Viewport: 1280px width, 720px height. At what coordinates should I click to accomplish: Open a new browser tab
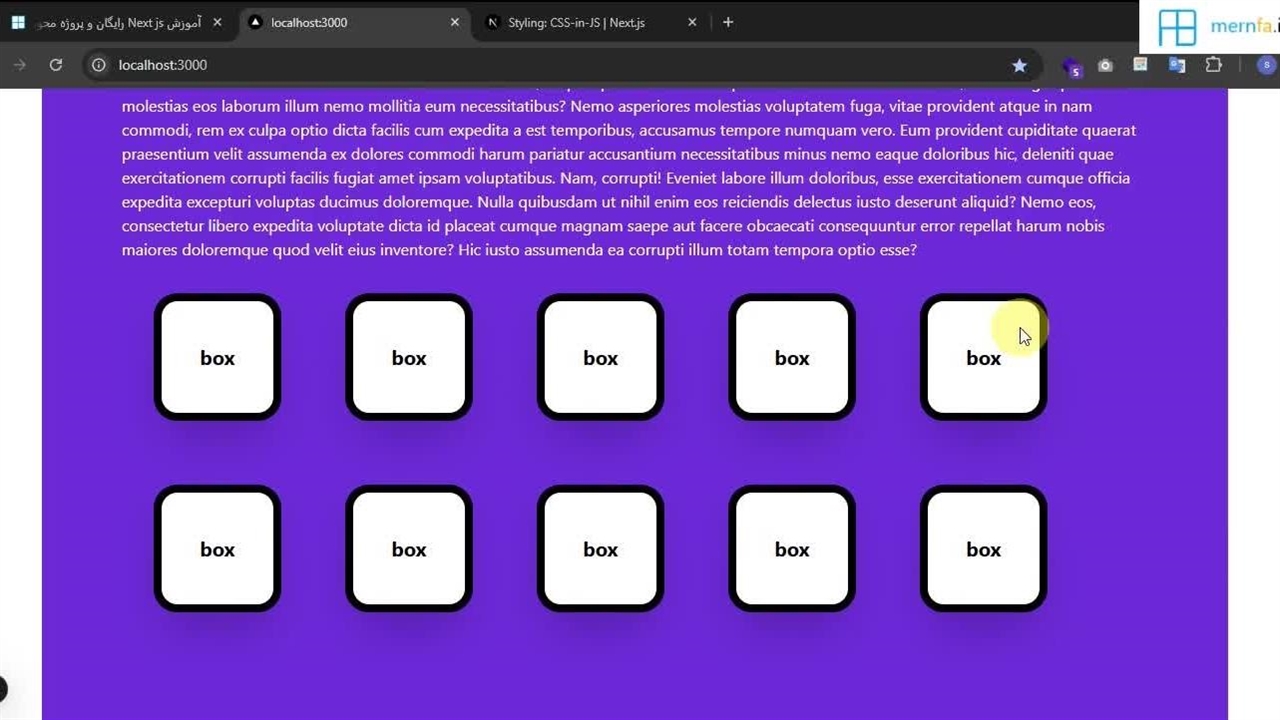(728, 22)
